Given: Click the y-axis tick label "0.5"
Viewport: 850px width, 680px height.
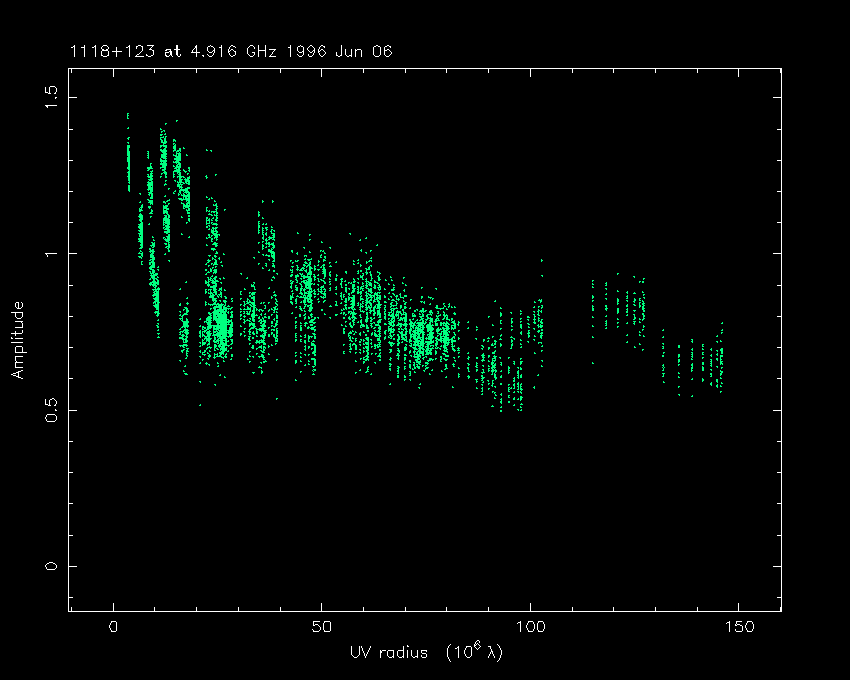Looking at the screenshot, I should [51, 410].
